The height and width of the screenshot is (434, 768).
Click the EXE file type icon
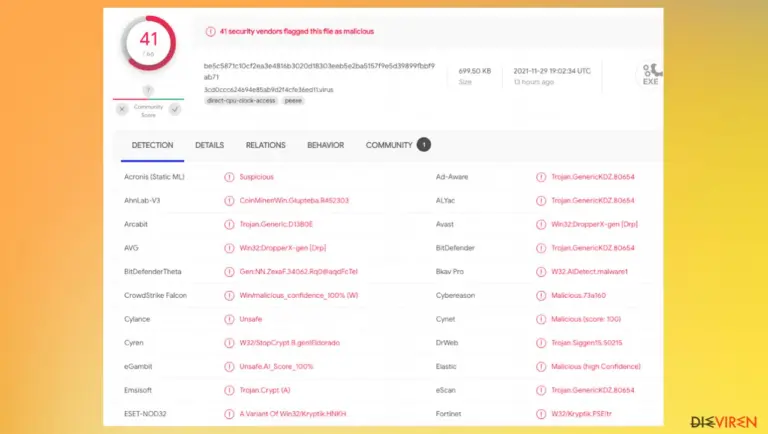click(x=651, y=75)
